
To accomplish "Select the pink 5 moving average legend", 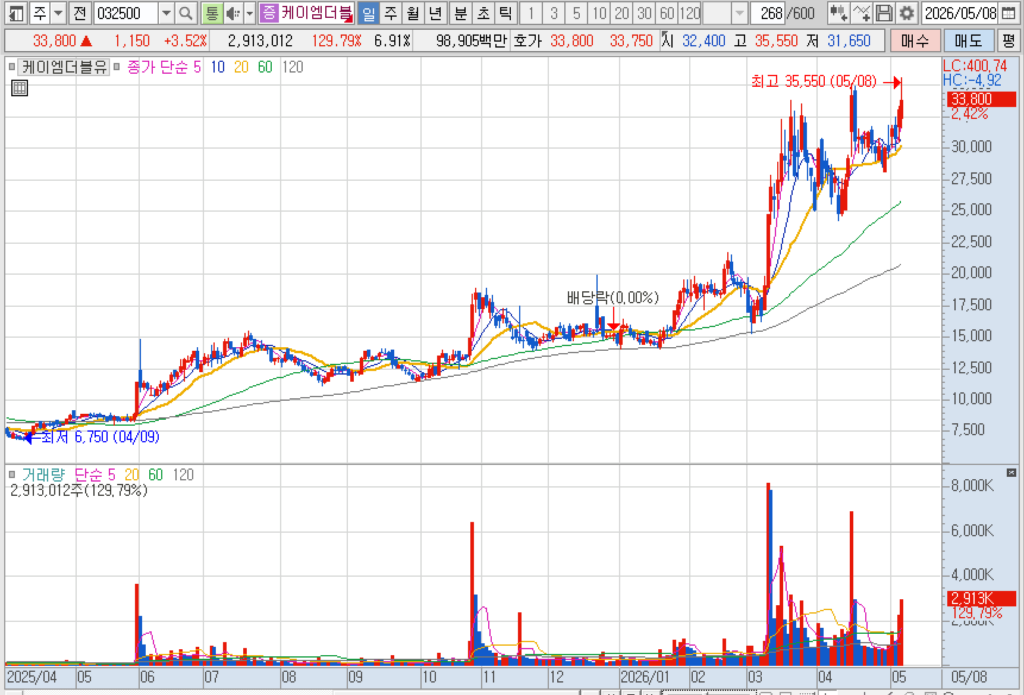I will [x=197, y=67].
